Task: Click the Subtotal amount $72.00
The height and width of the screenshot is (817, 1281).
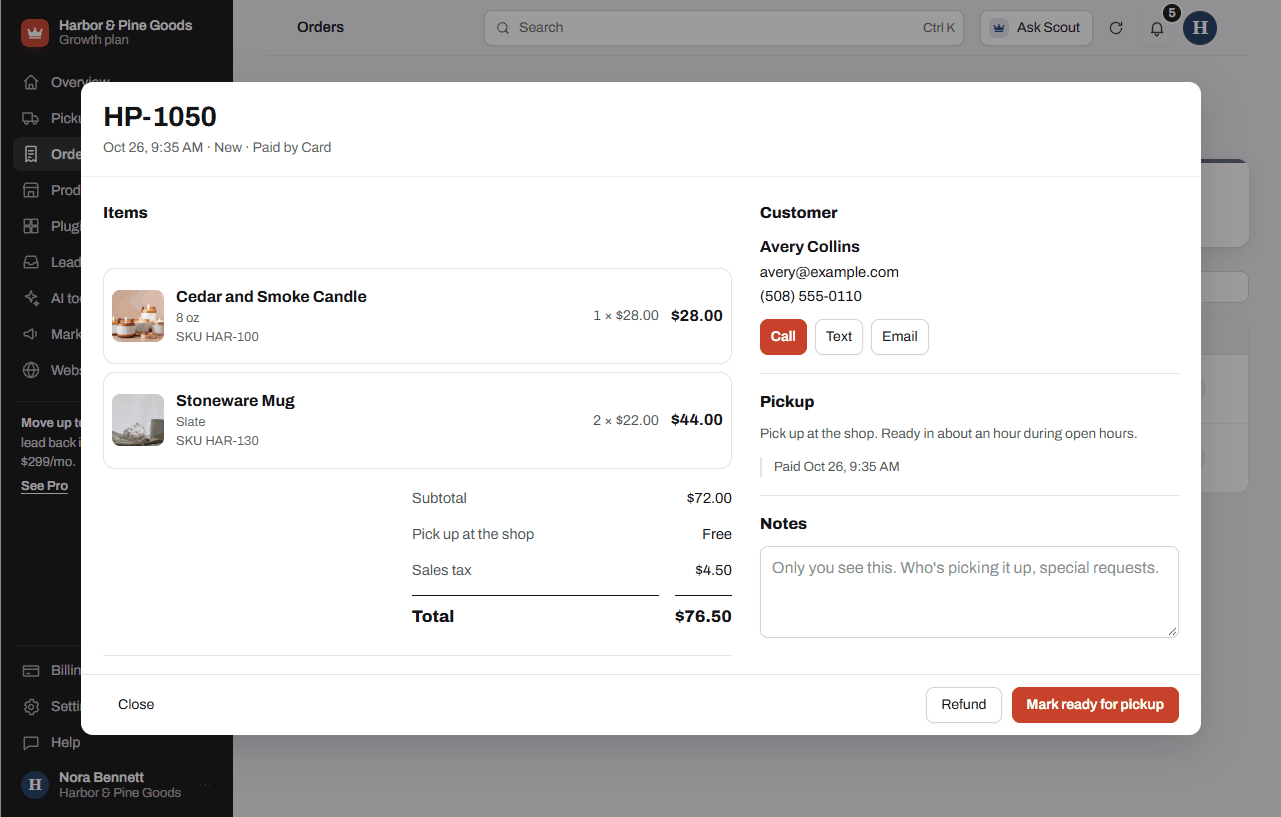Action: pyautogui.click(x=709, y=499)
